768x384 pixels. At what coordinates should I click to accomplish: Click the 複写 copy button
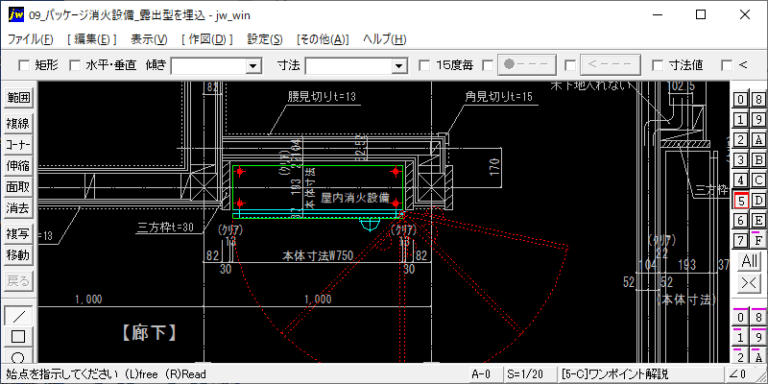point(18,234)
